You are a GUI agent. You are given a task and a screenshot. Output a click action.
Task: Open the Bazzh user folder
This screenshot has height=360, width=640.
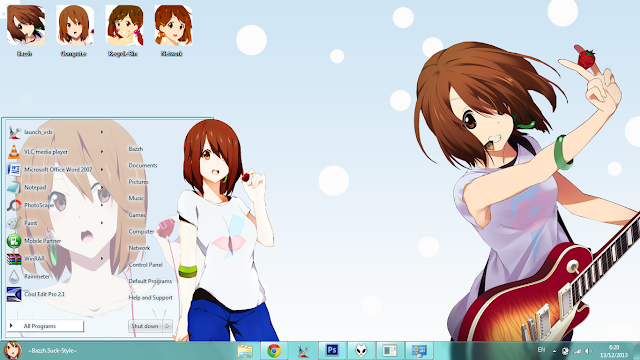(x=136, y=149)
